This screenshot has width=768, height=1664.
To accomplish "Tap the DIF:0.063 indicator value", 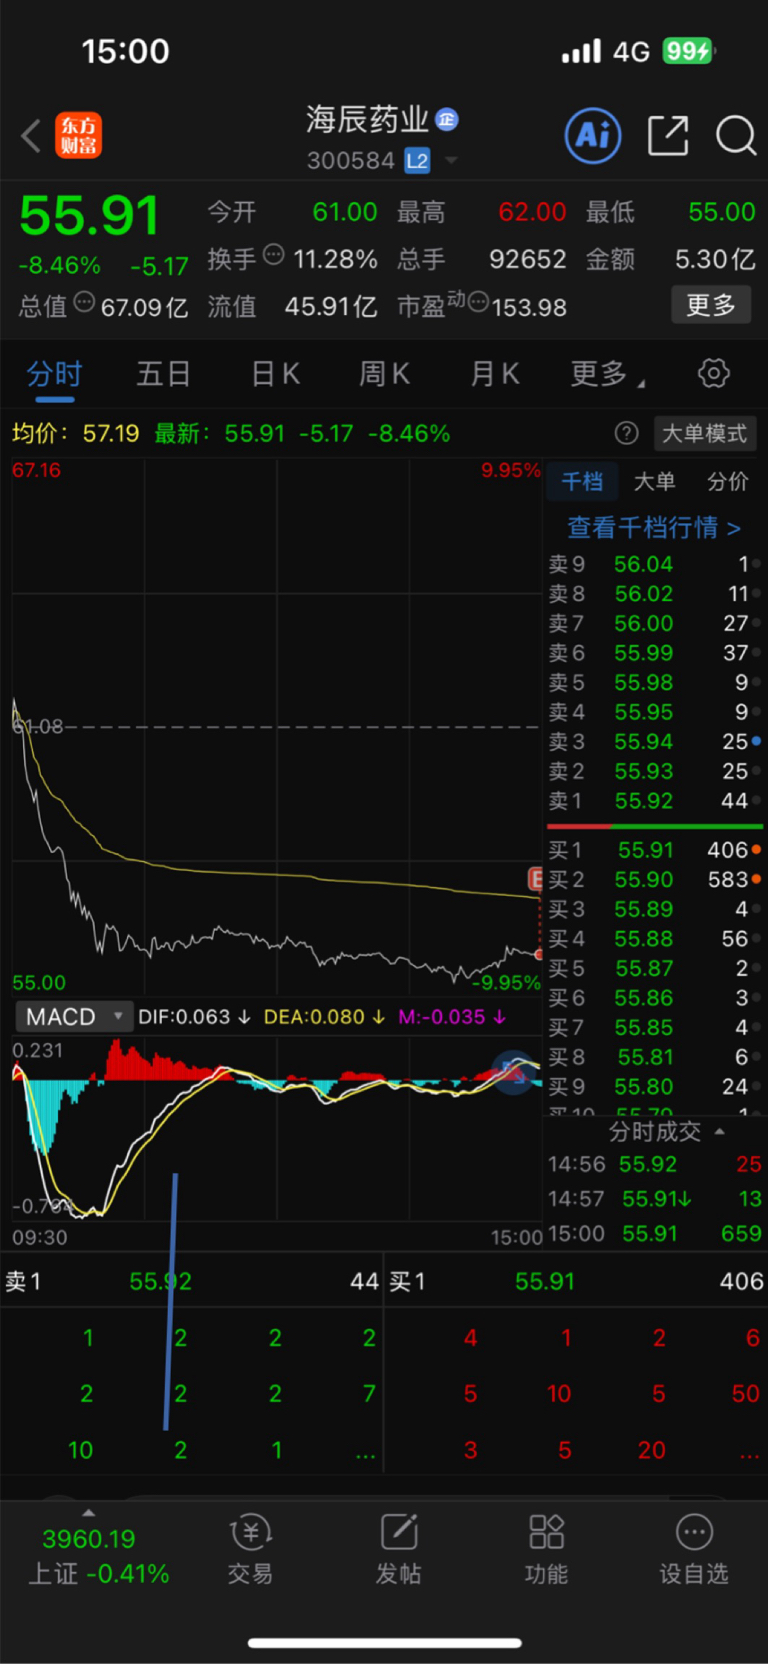I will tap(194, 1017).
